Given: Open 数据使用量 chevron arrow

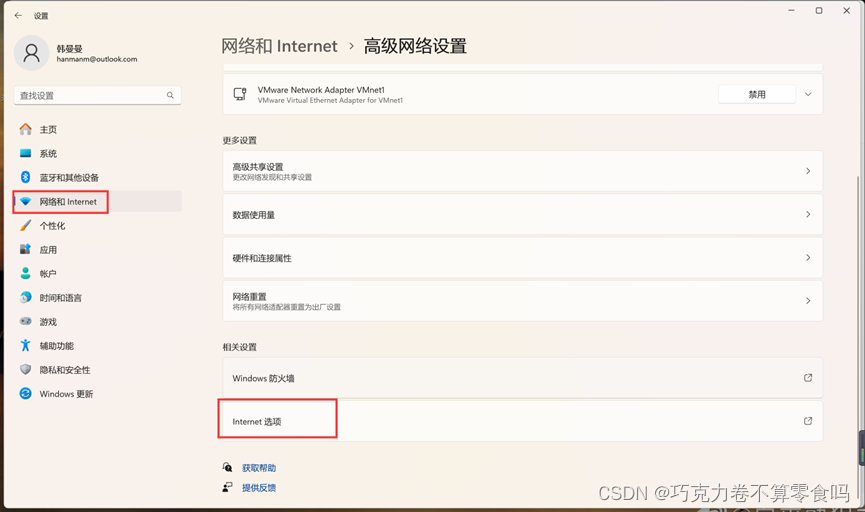Looking at the screenshot, I should (808, 214).
